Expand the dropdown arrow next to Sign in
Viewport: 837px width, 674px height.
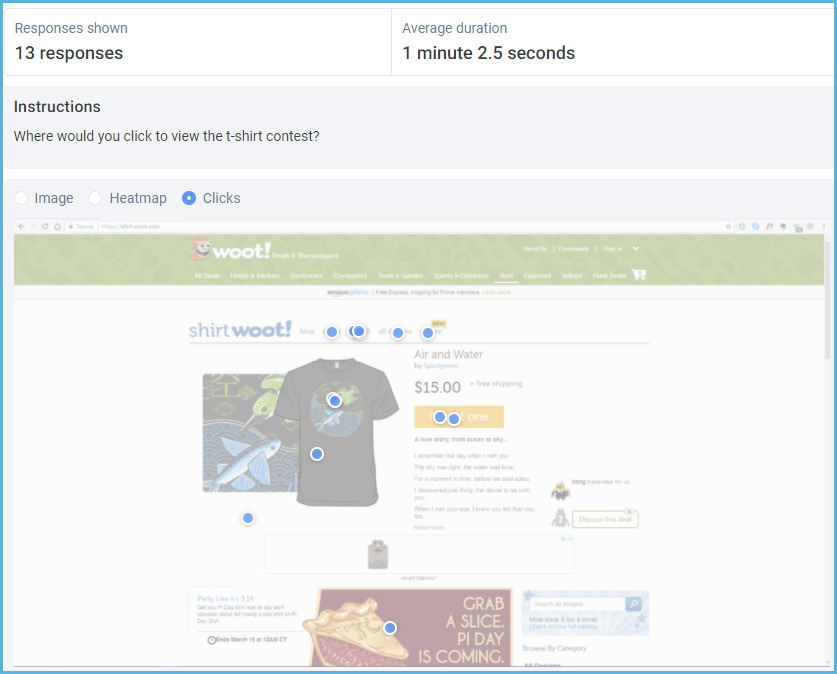pos(636,248)
